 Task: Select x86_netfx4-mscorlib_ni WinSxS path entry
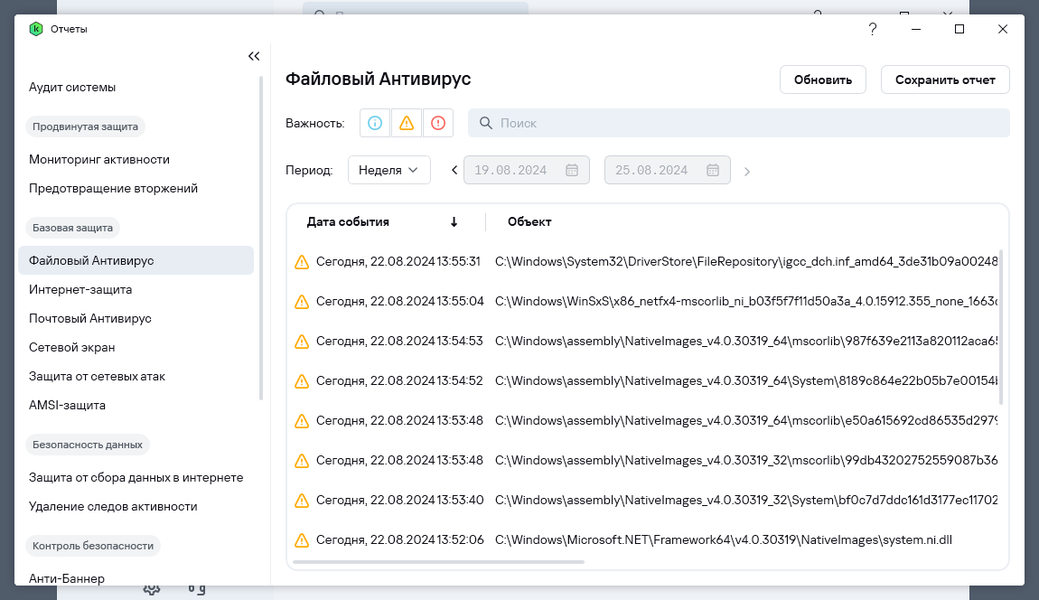(746, 302)
